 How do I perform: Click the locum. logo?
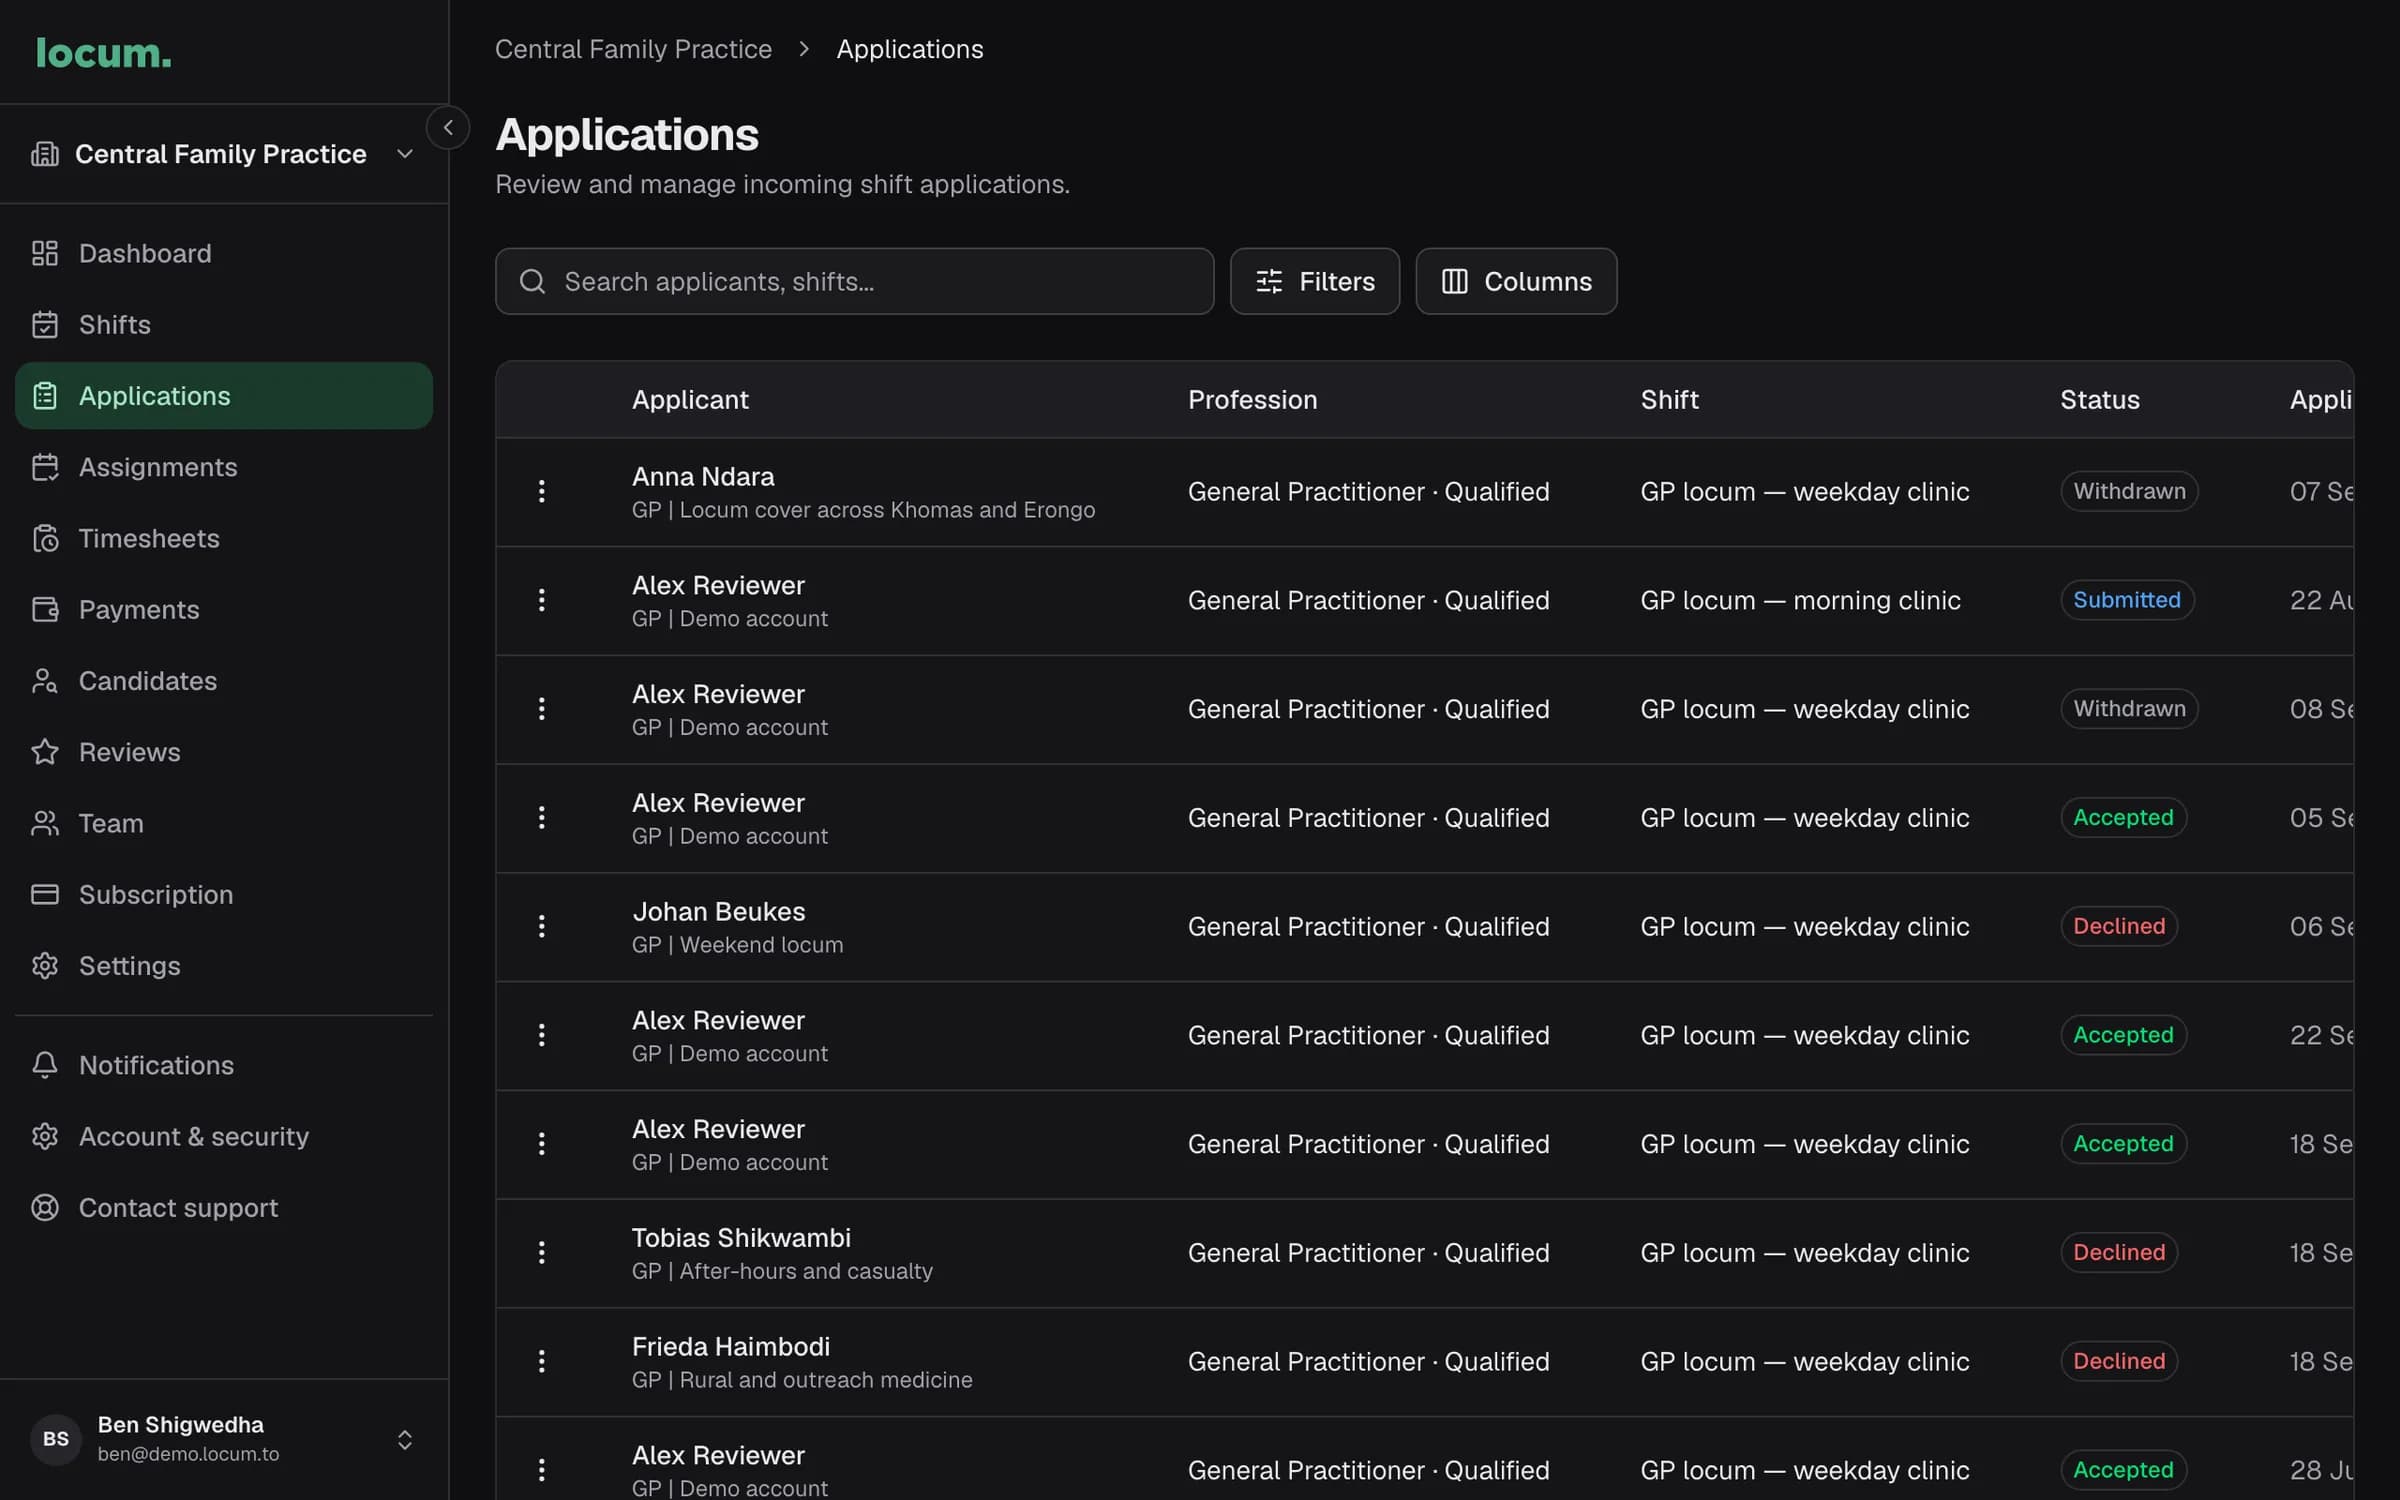[103, 53]
